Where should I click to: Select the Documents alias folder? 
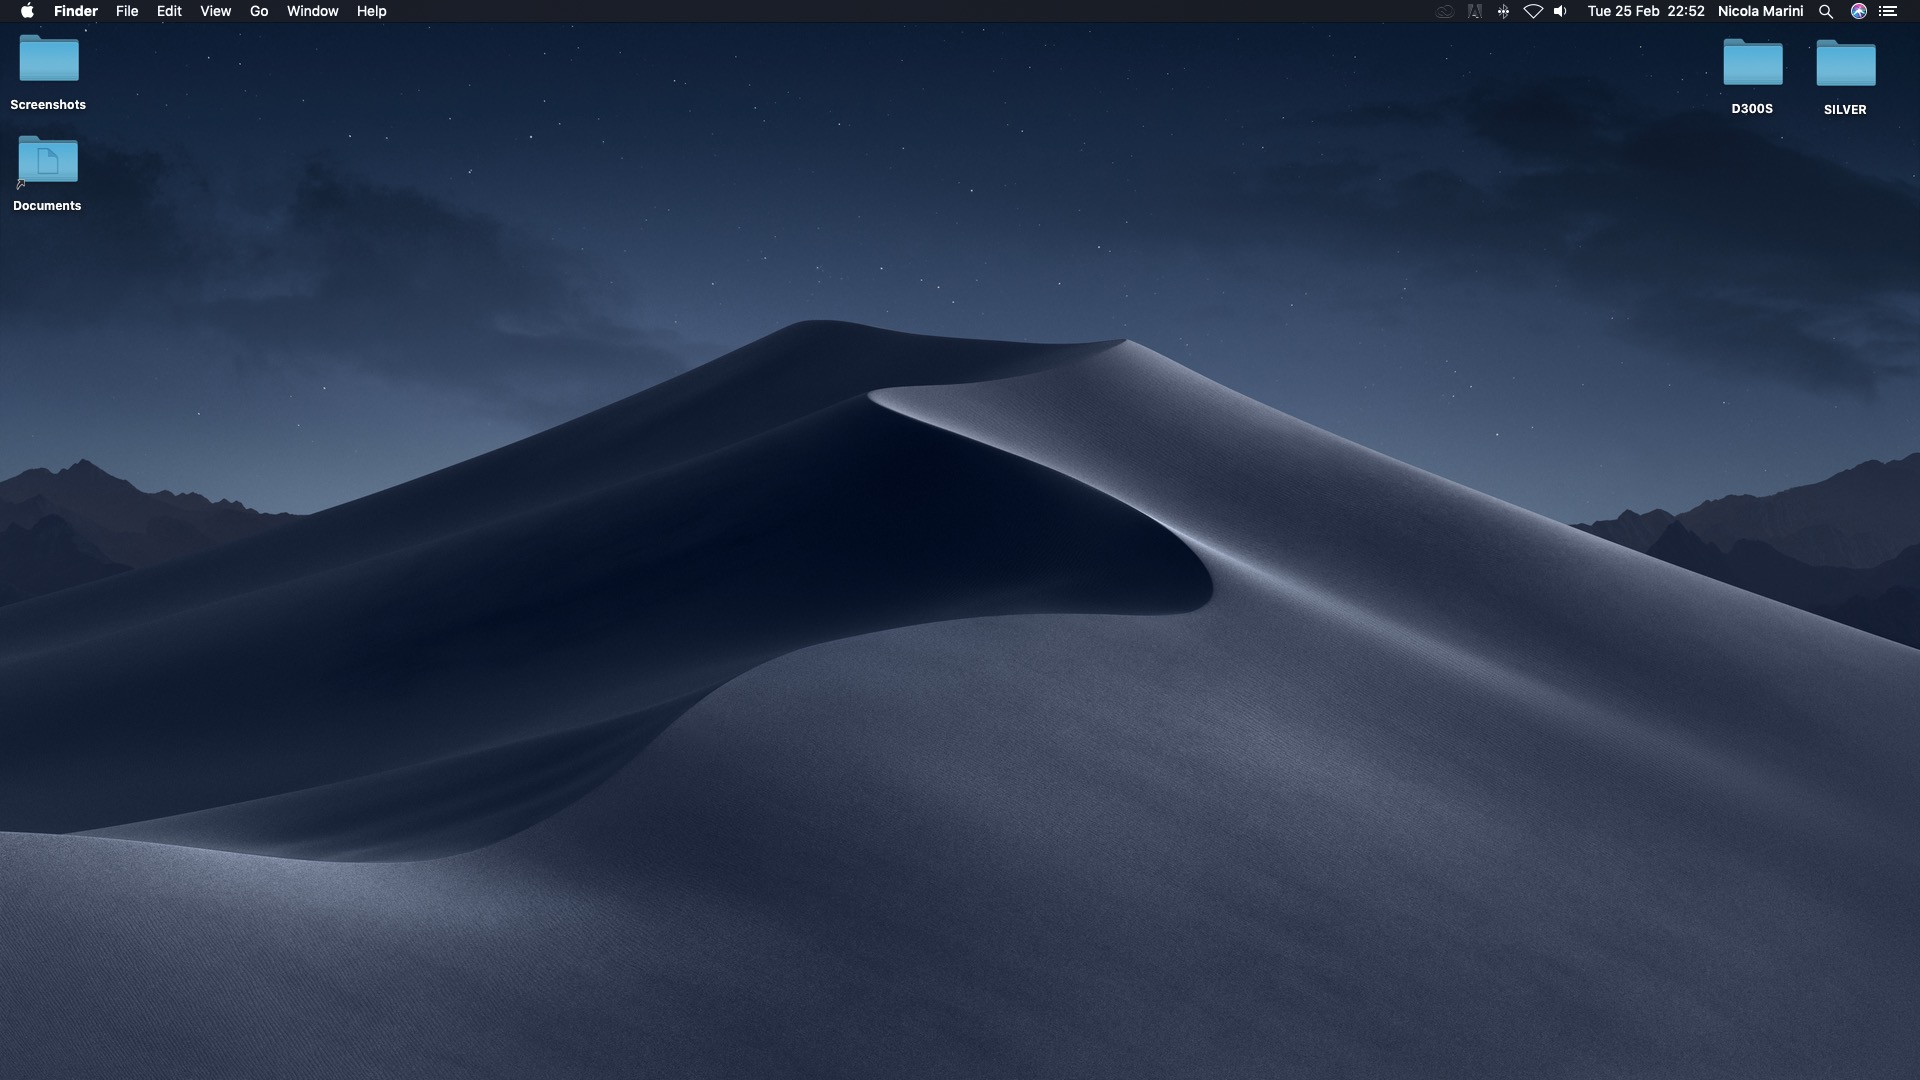[x=48, y=160]
